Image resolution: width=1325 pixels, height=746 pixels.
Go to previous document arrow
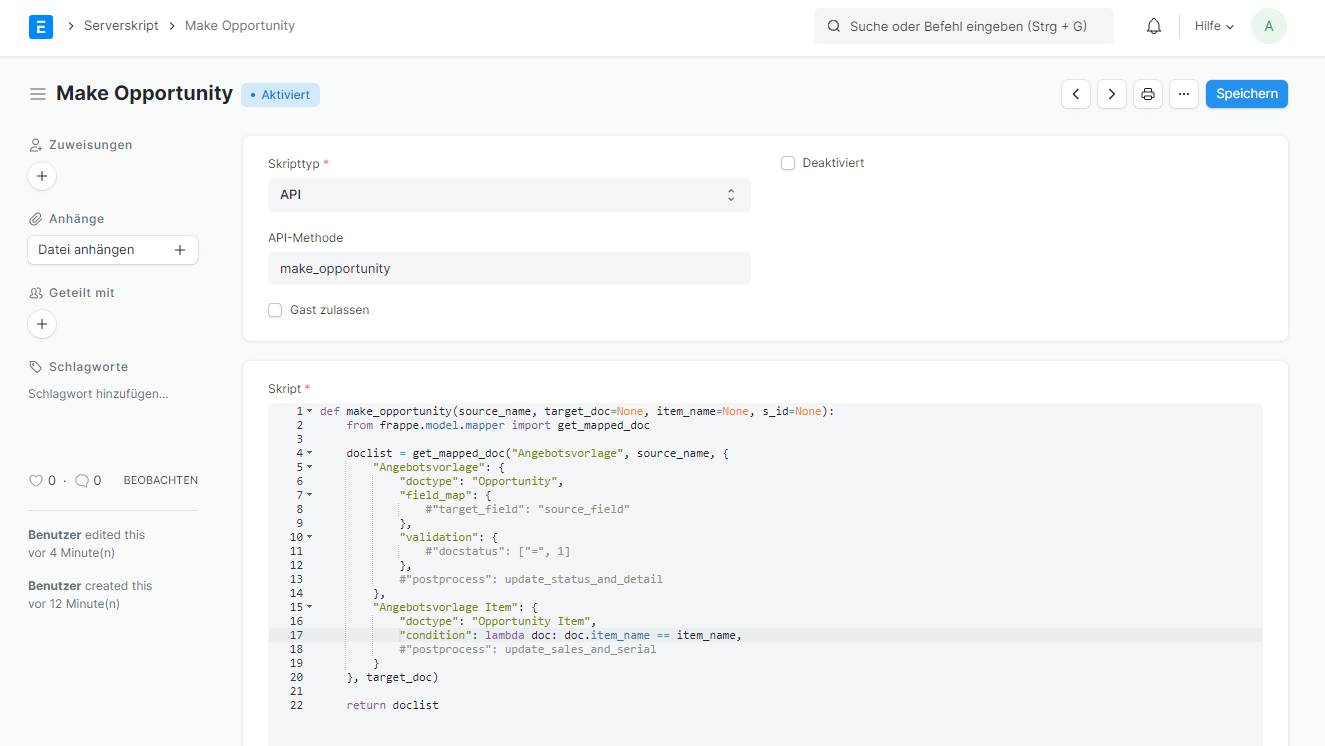point(1076,94)
